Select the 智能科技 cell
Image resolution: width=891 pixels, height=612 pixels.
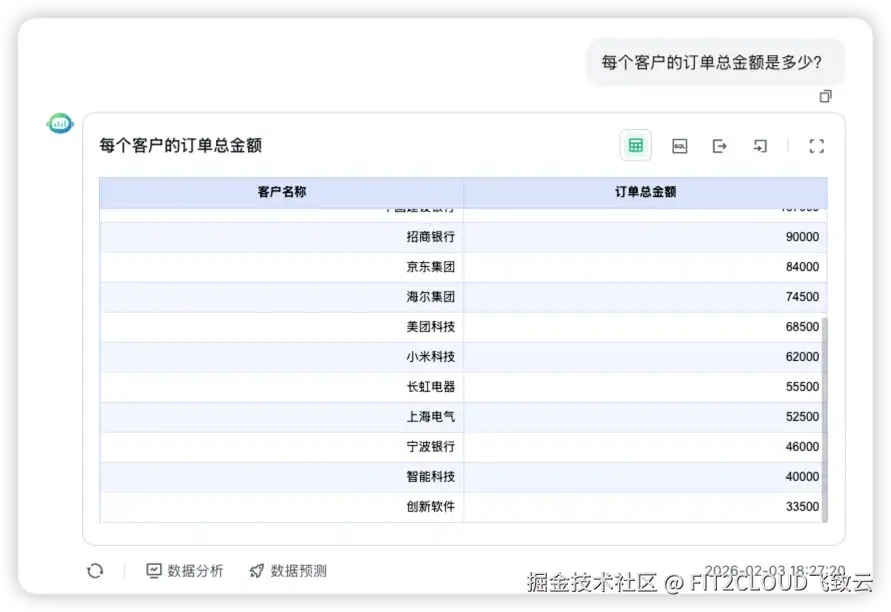[281, 477]
